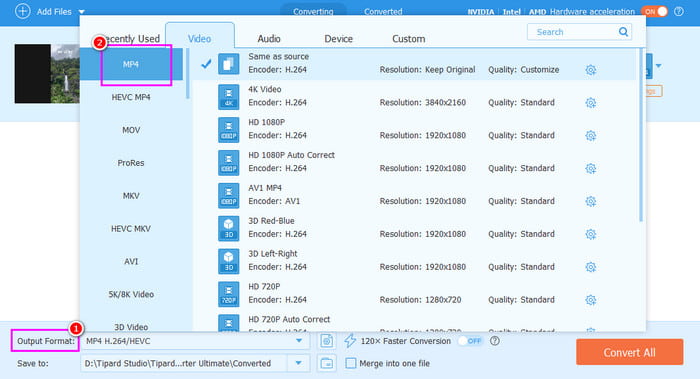Click the Convert All button
This screenshot has height=379, width=700.
click(629, 352)
